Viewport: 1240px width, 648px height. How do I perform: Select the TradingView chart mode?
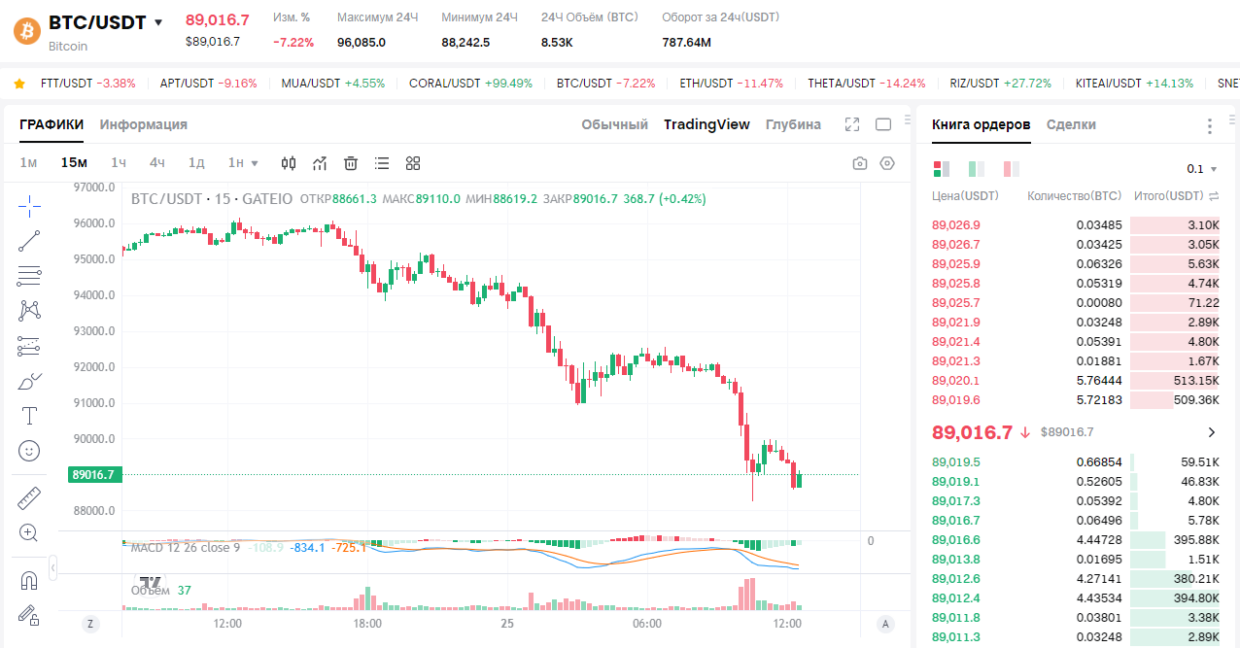coord(707,124)
